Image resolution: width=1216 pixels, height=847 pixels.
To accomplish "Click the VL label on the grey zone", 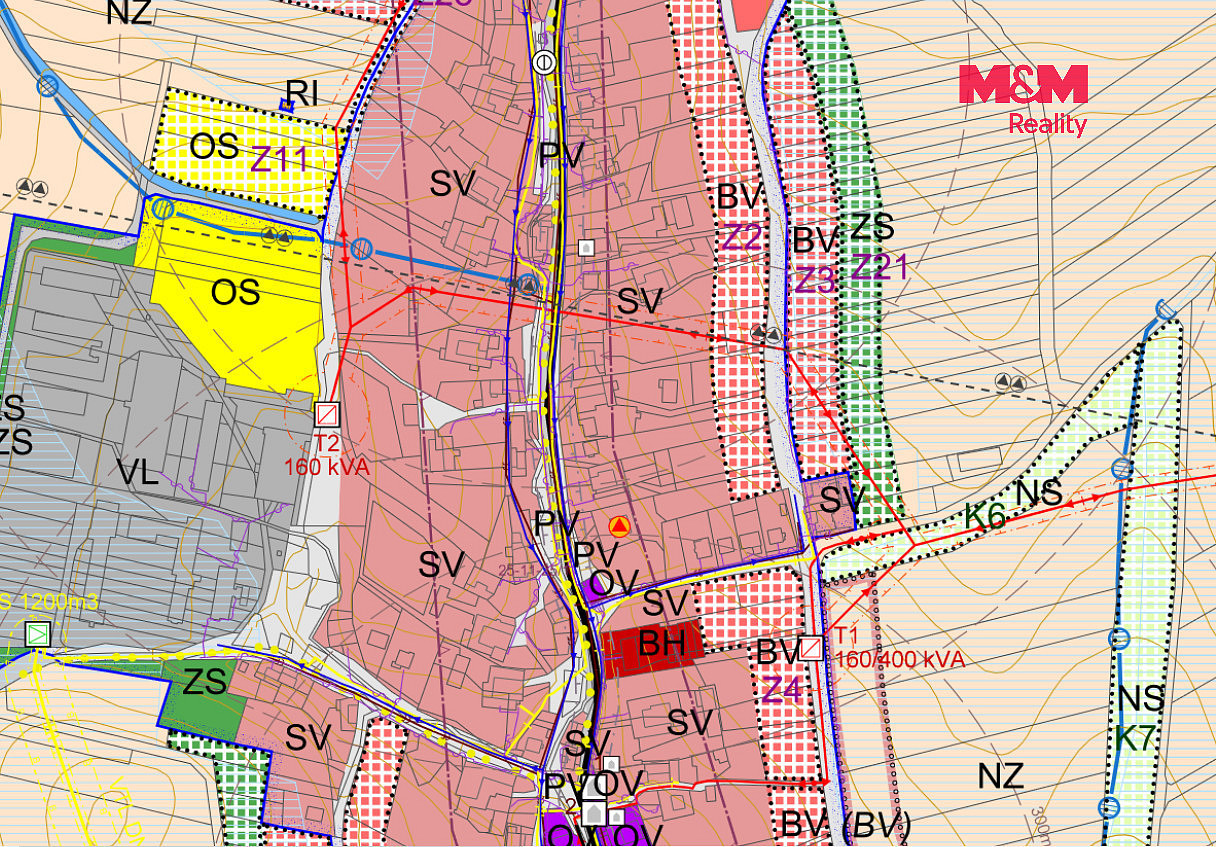I will point(138,473).
